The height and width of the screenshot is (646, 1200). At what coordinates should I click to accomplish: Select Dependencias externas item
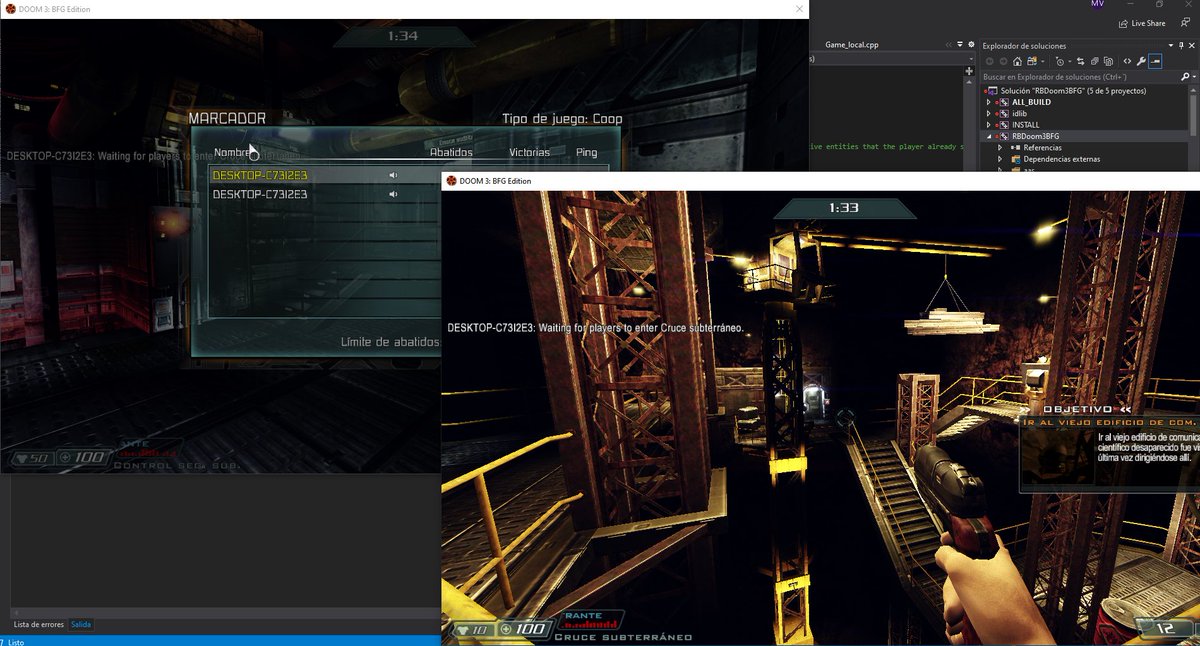[x=1061, y=159]
